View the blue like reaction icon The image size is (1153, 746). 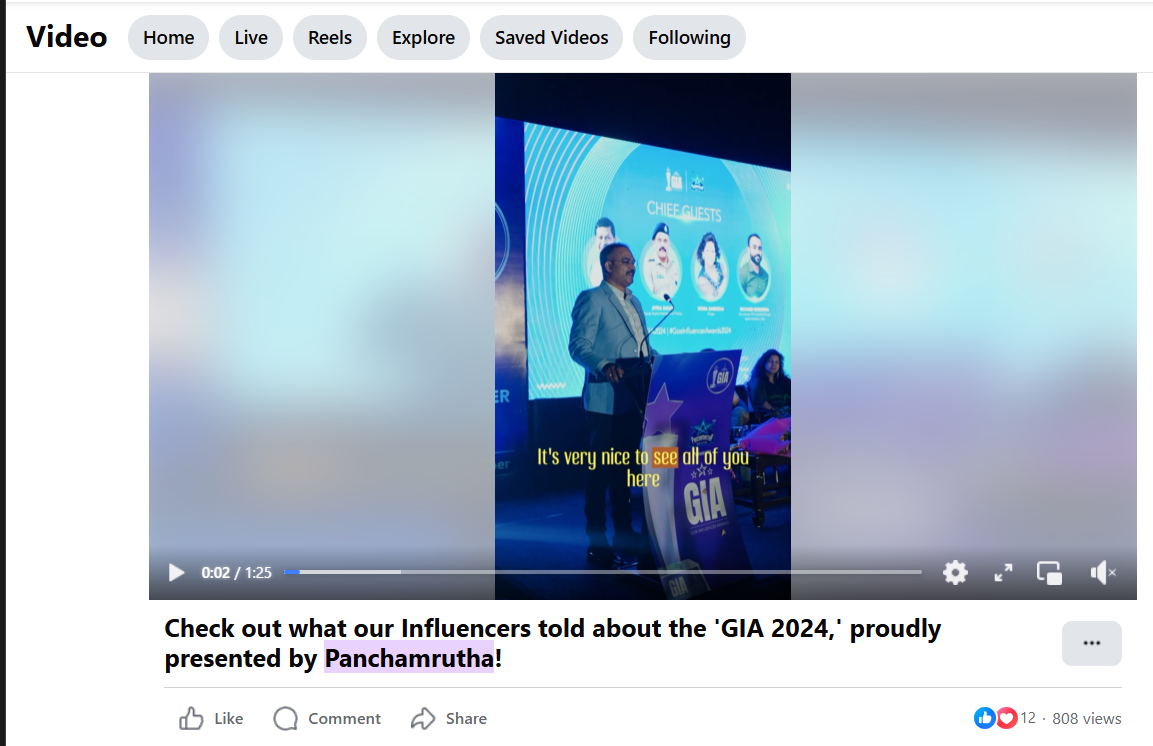pos(984,718)
